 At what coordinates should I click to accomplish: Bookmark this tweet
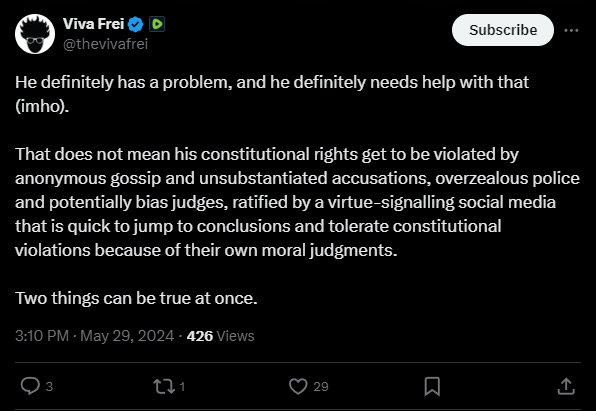tap(432, 386)
